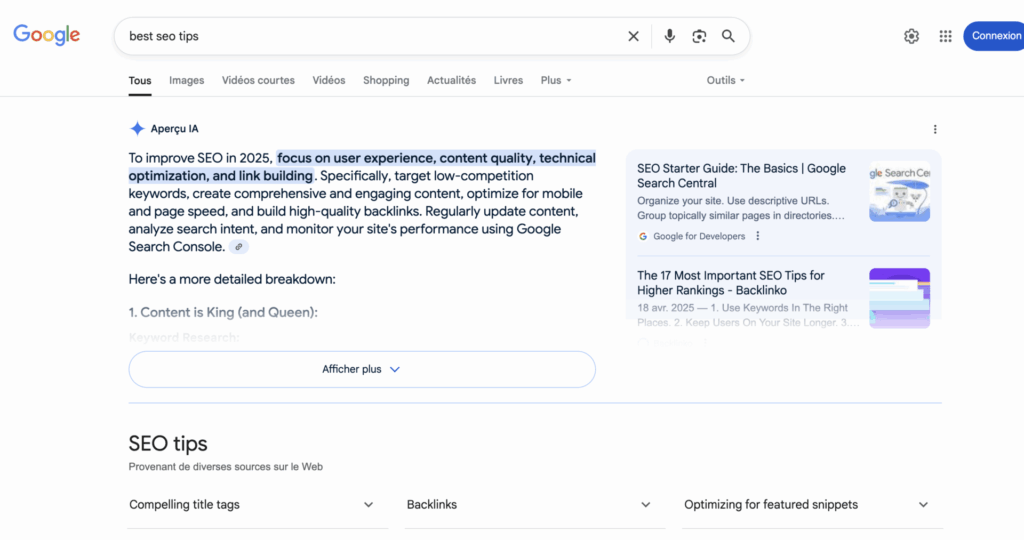1024x540 pixels.
Task: Click the Google Search Central thumbnail
Action: [x=899, y=192]
